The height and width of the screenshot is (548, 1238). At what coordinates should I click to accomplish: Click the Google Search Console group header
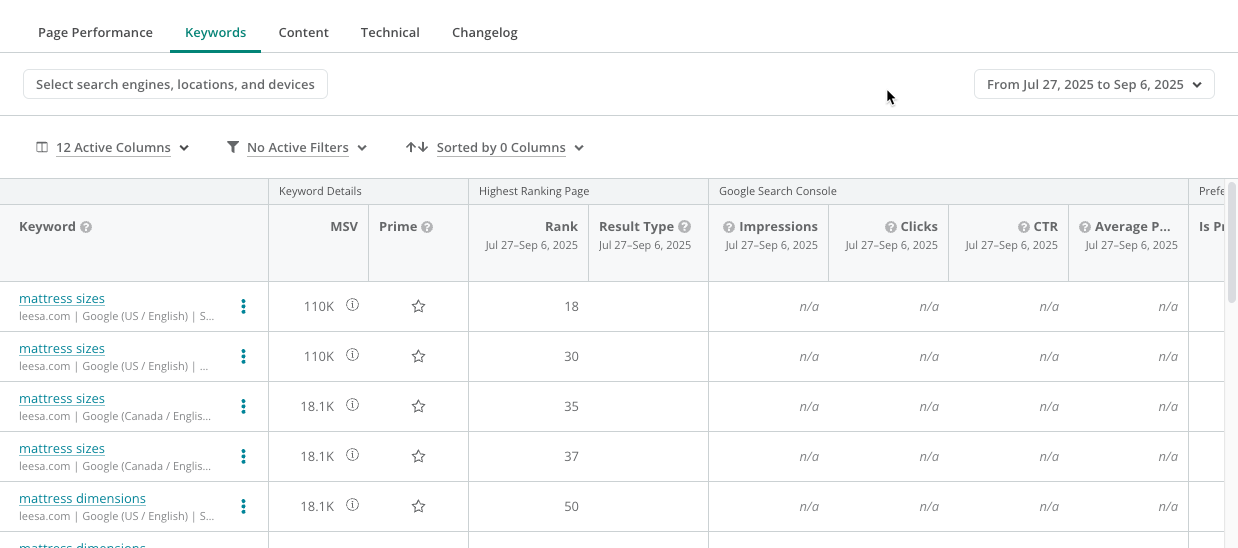pyautogui.click(x=777, y=191)
